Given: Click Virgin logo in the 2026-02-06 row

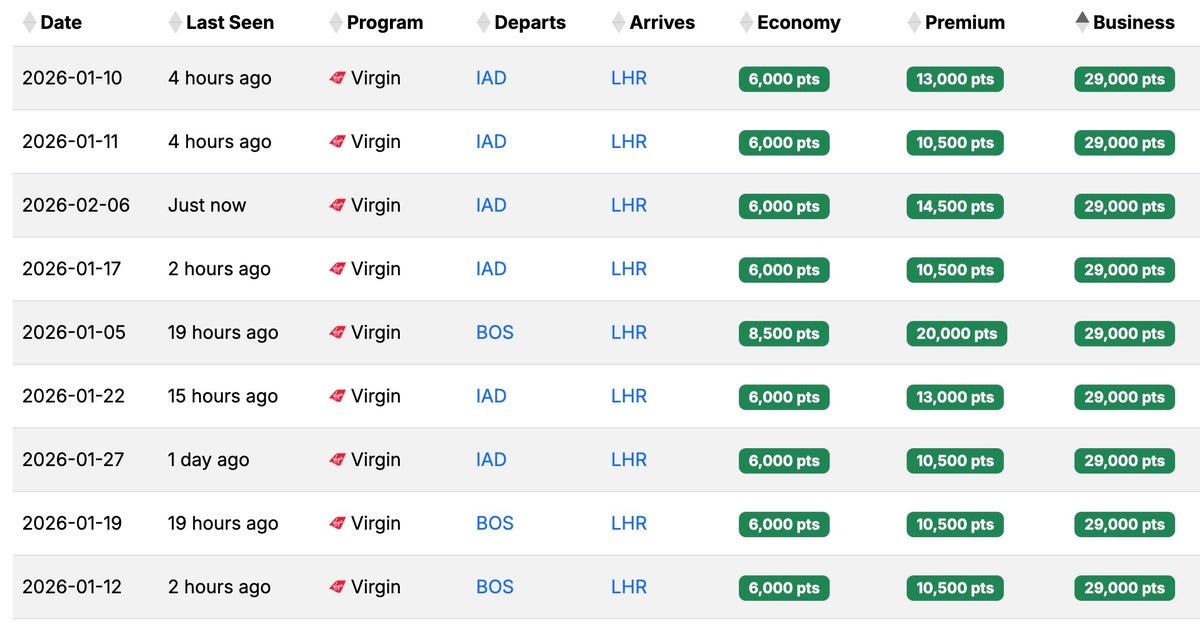Looking at the screenshot, I should (337, 205).
